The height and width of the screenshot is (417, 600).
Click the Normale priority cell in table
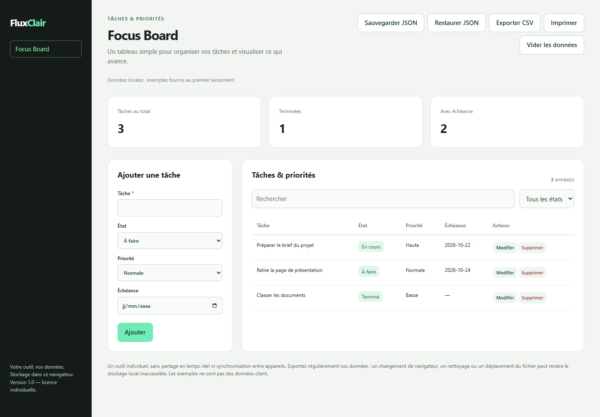[415, 270]
